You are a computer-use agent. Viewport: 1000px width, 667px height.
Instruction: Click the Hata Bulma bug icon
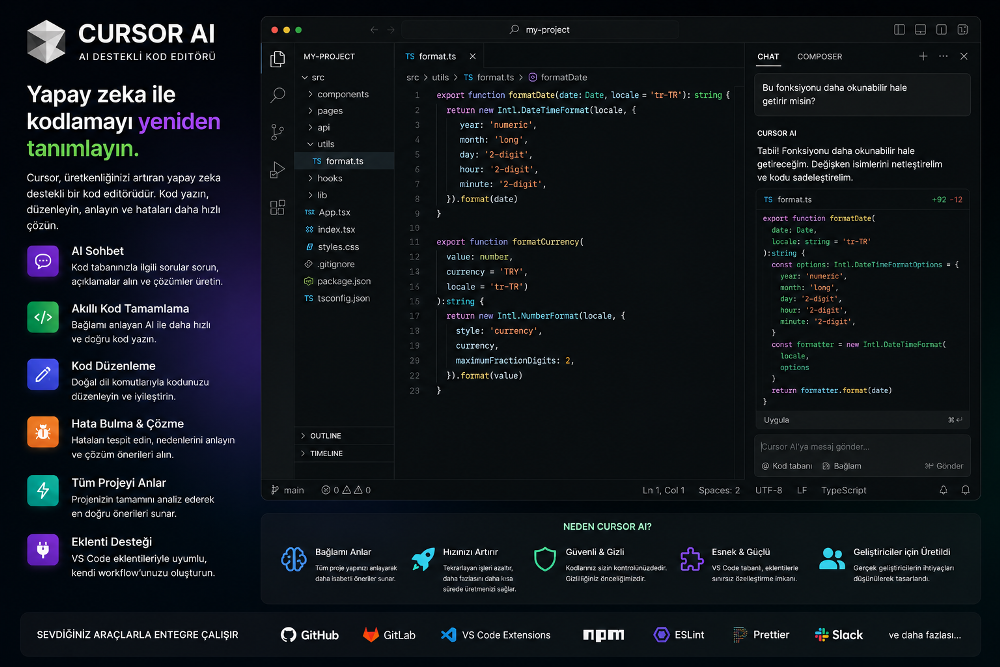tap(43, 432)
